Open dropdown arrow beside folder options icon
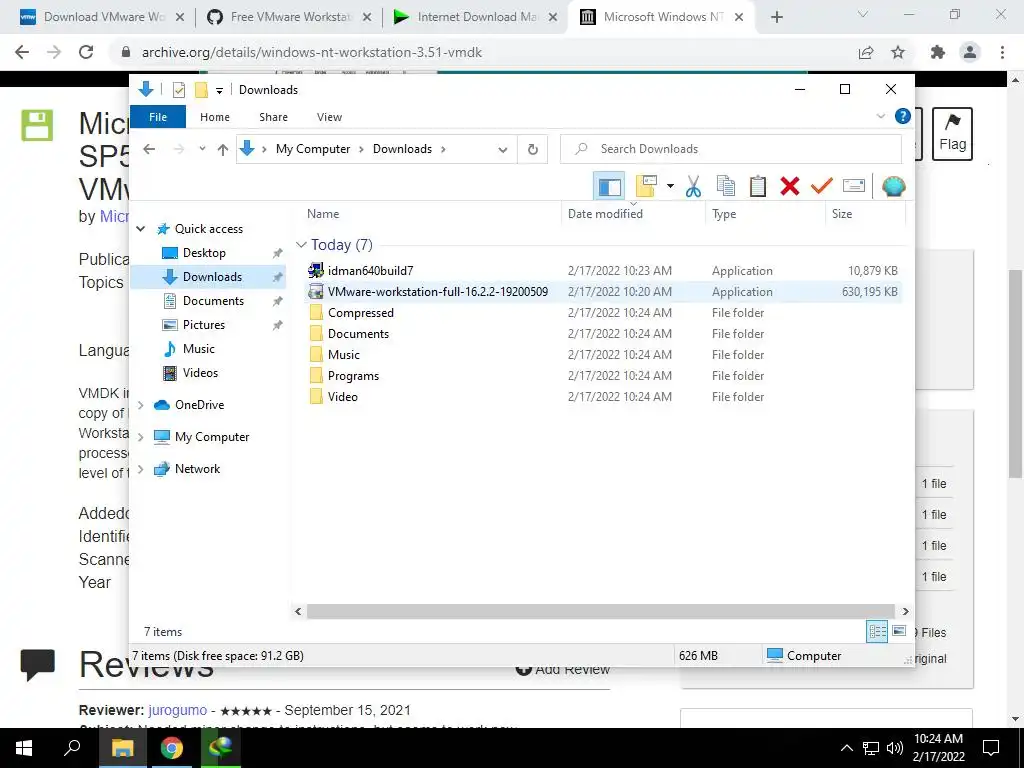Screen dimensions: 1024x768 (670, 187)
